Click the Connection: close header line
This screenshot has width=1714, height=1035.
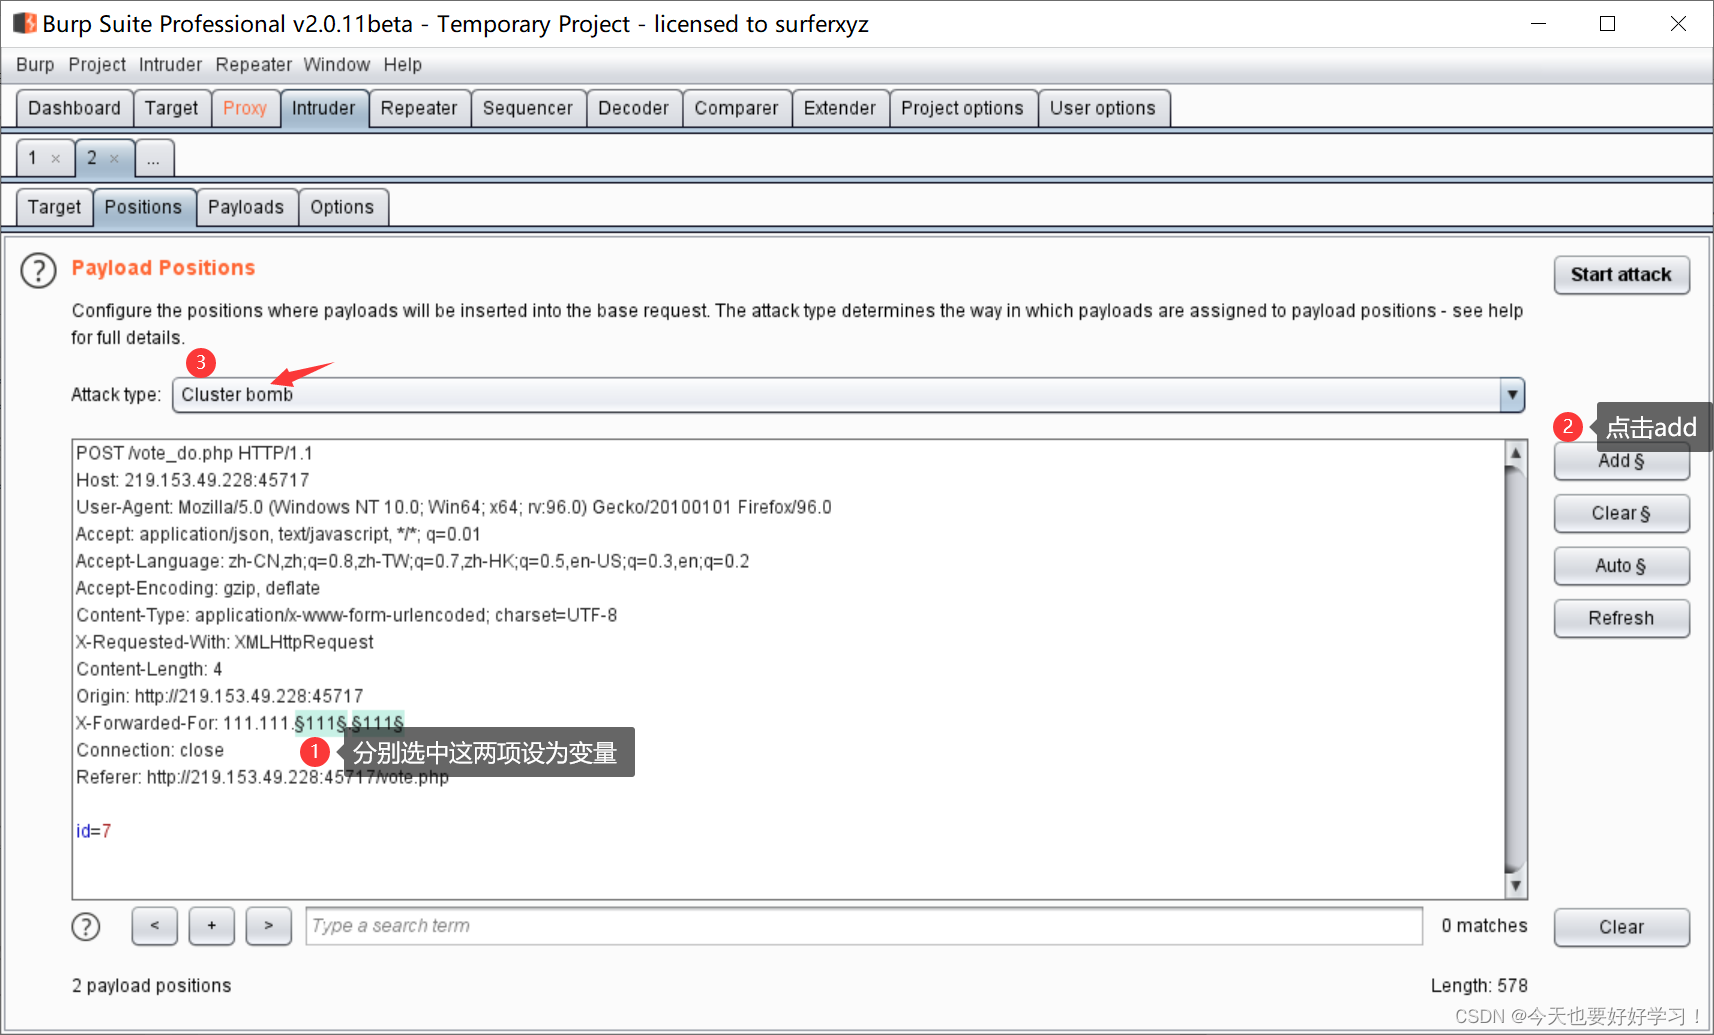(150, 750)
